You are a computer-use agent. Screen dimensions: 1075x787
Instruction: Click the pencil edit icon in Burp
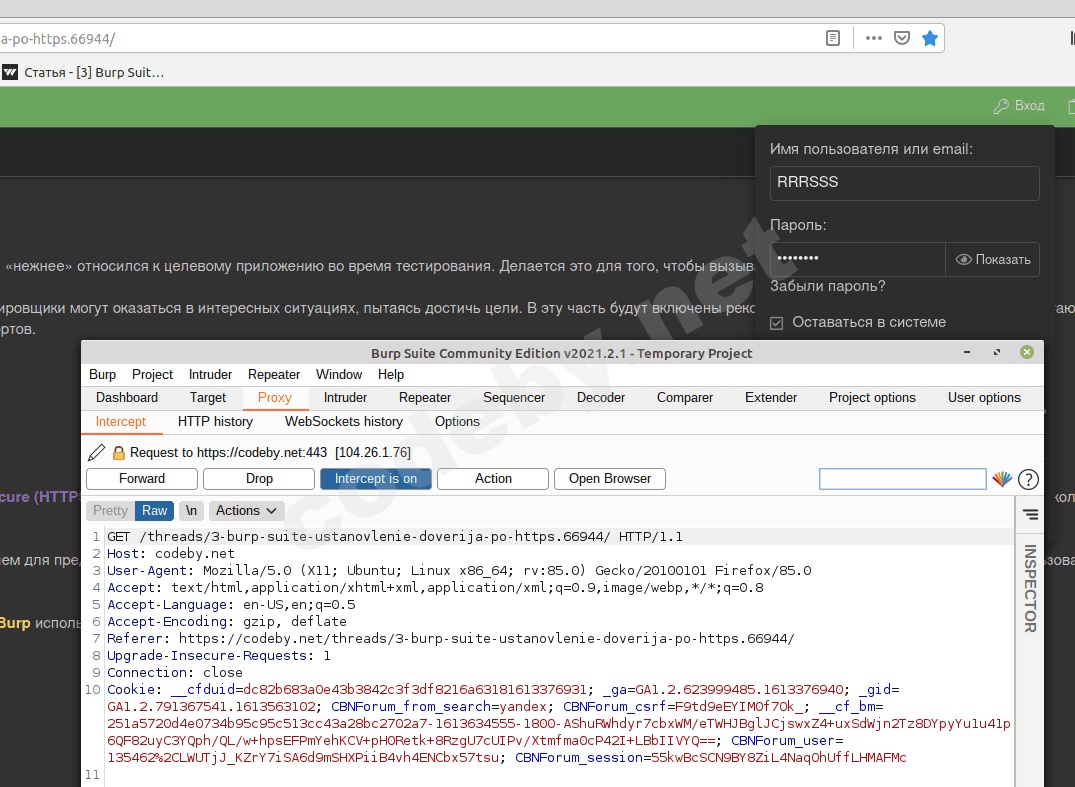[x=97, y=453]
